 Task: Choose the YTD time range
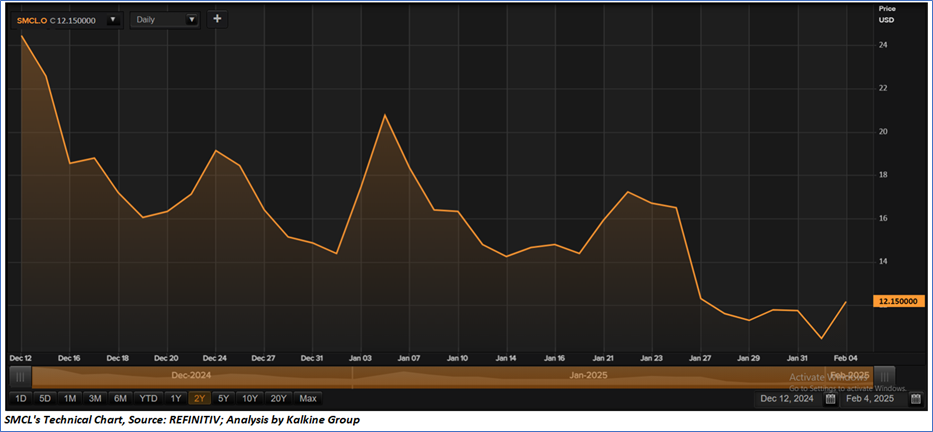[148, 399]
